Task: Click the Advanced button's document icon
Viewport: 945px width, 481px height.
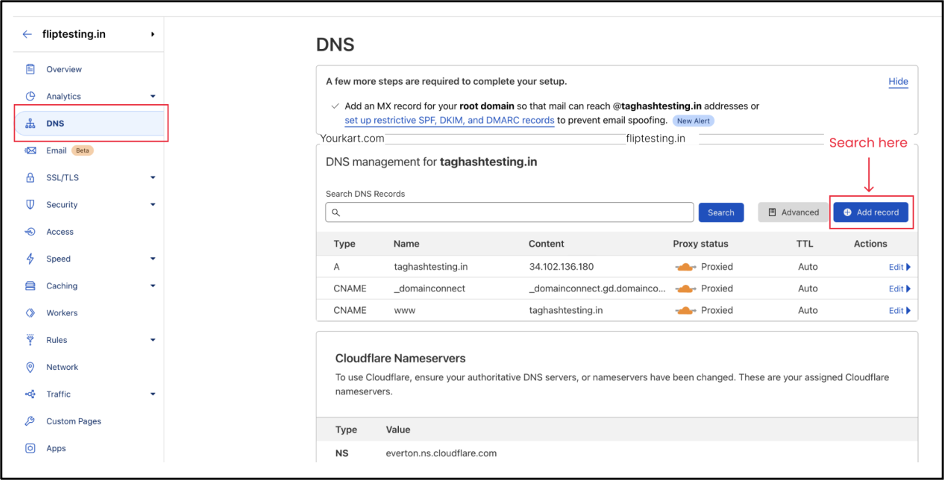Action: 772,212
